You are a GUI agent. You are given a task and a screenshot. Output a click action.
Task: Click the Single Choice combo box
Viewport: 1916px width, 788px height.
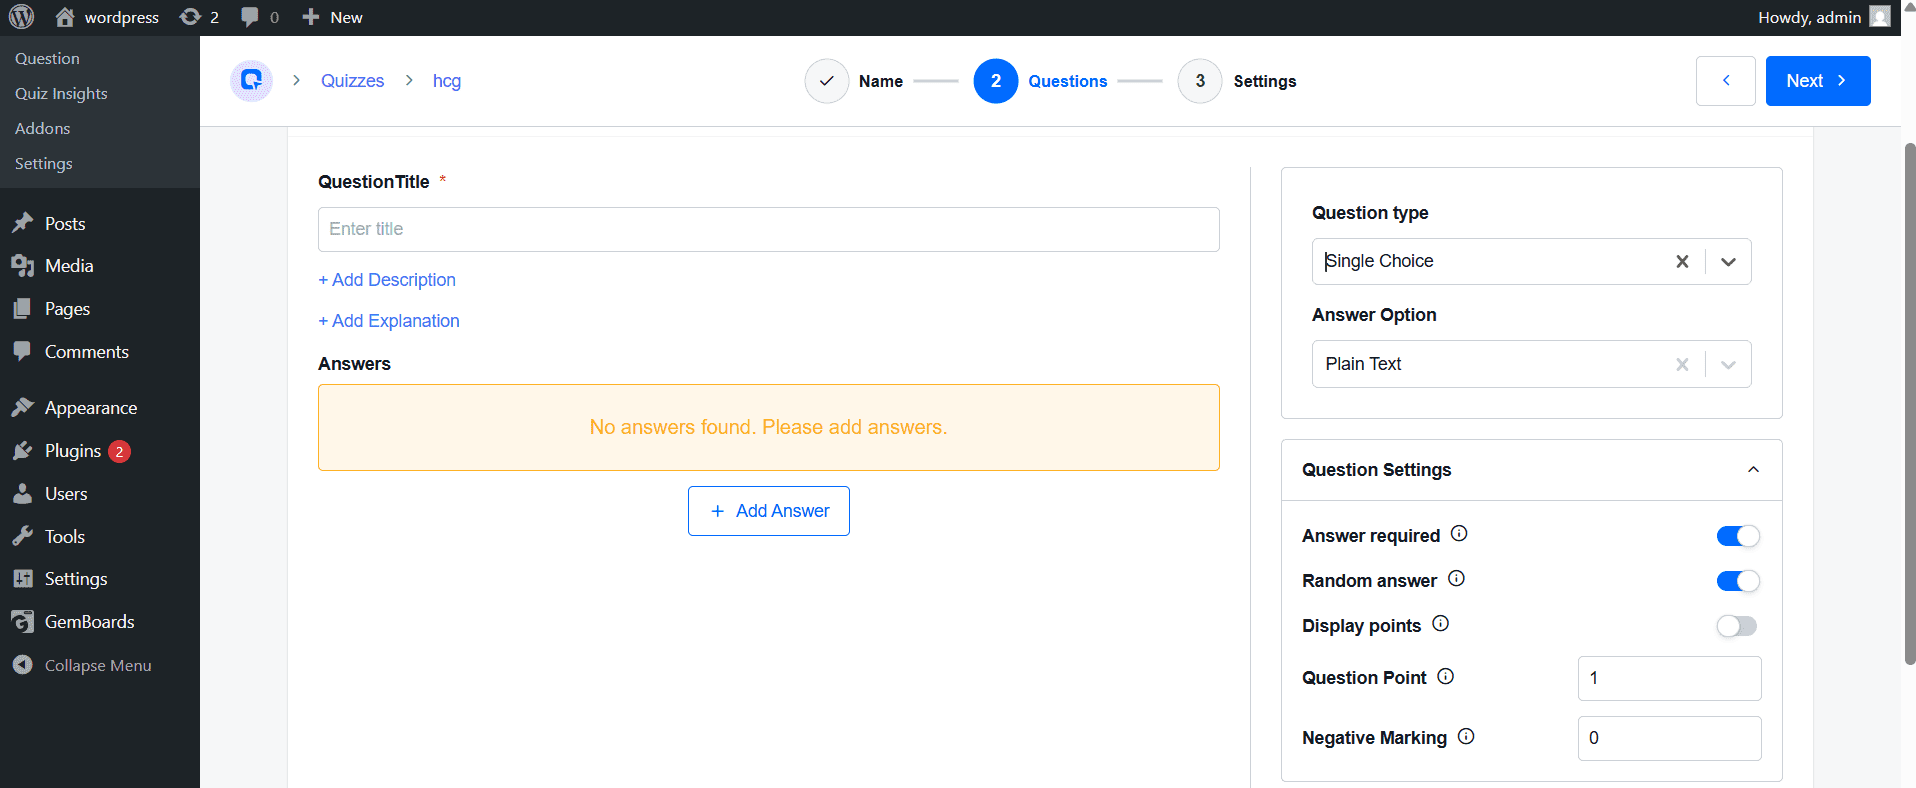click(1531, 262)
